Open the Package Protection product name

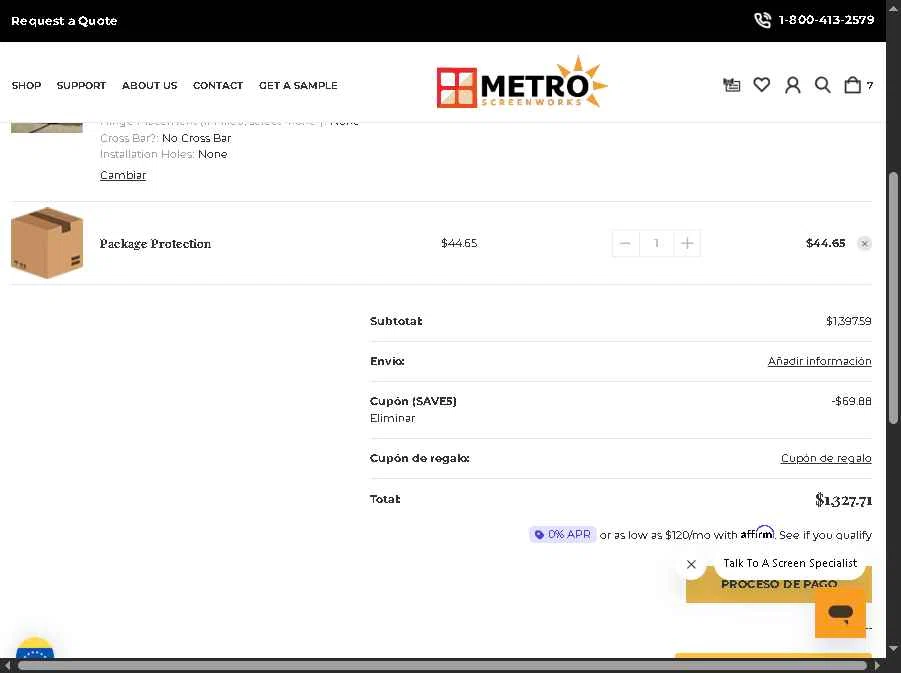coord(155,244)
